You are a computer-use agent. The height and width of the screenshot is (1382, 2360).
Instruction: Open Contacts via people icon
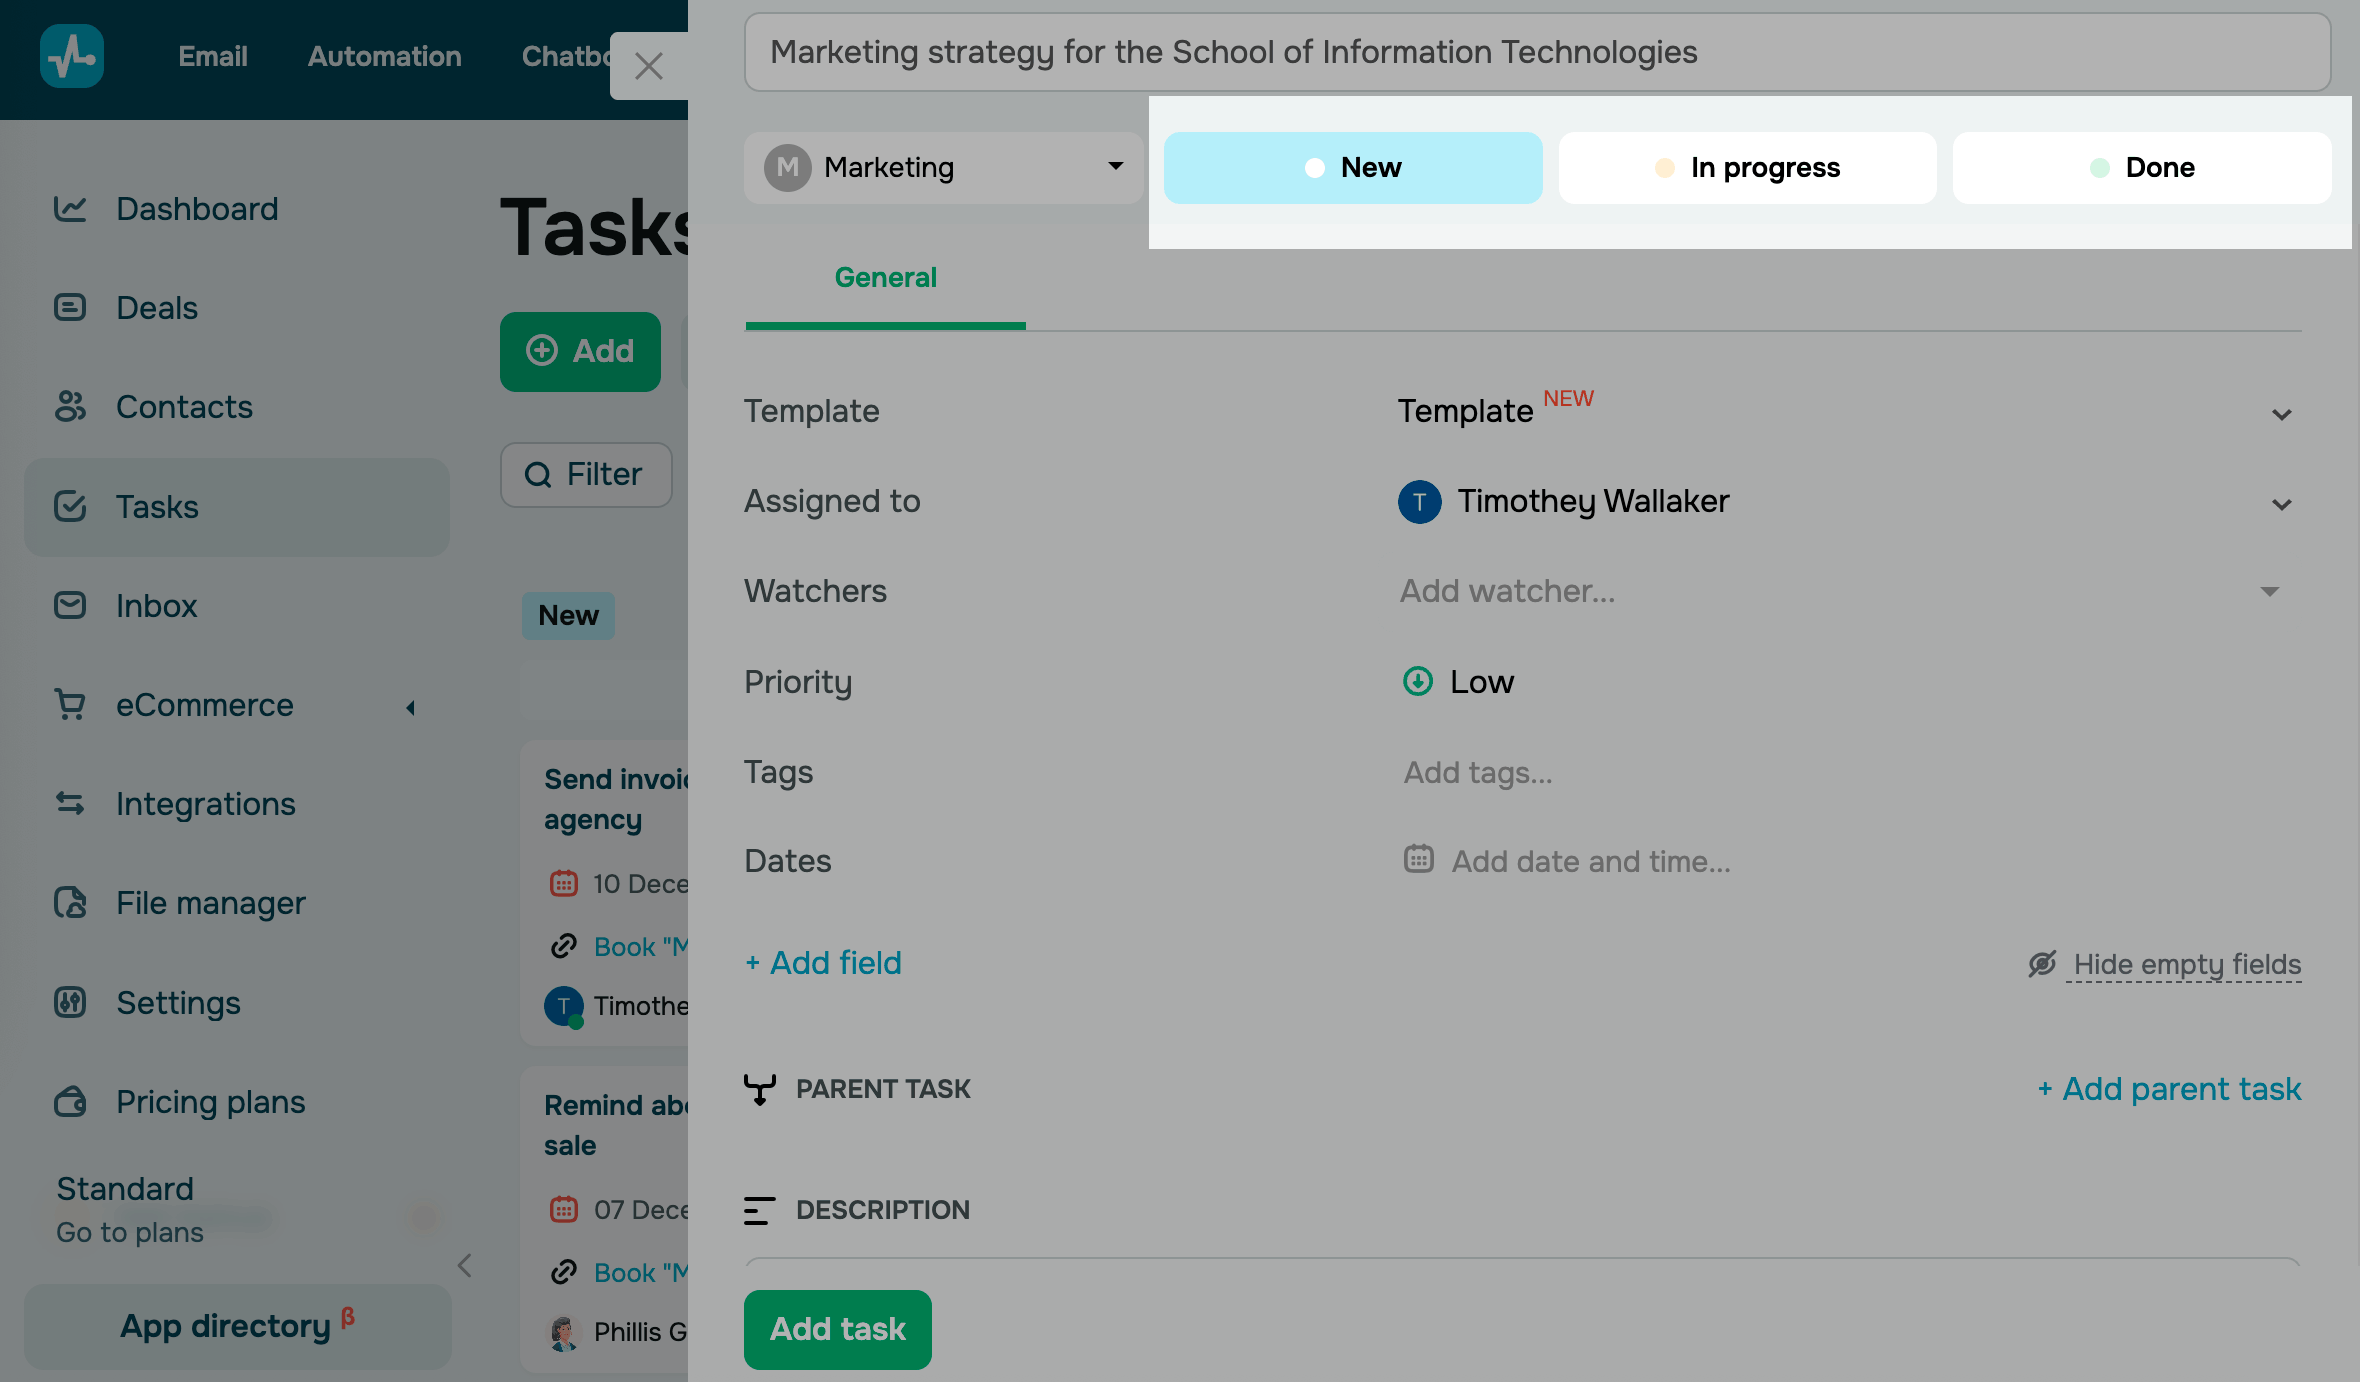click(70, 406)
